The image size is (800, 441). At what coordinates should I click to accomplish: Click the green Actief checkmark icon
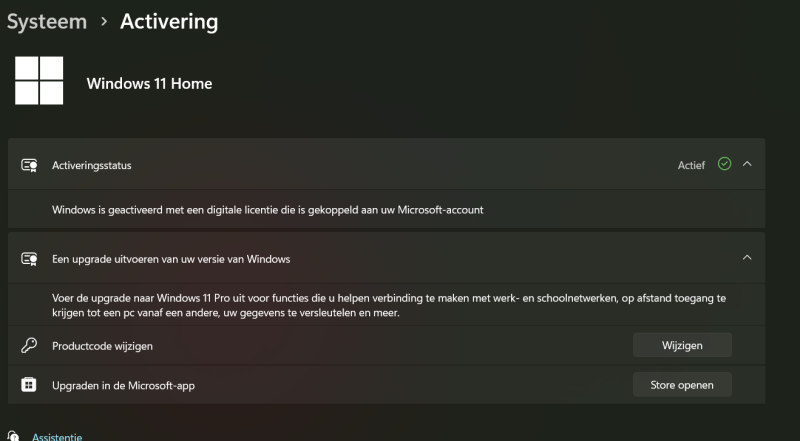[x=724, y=164]
